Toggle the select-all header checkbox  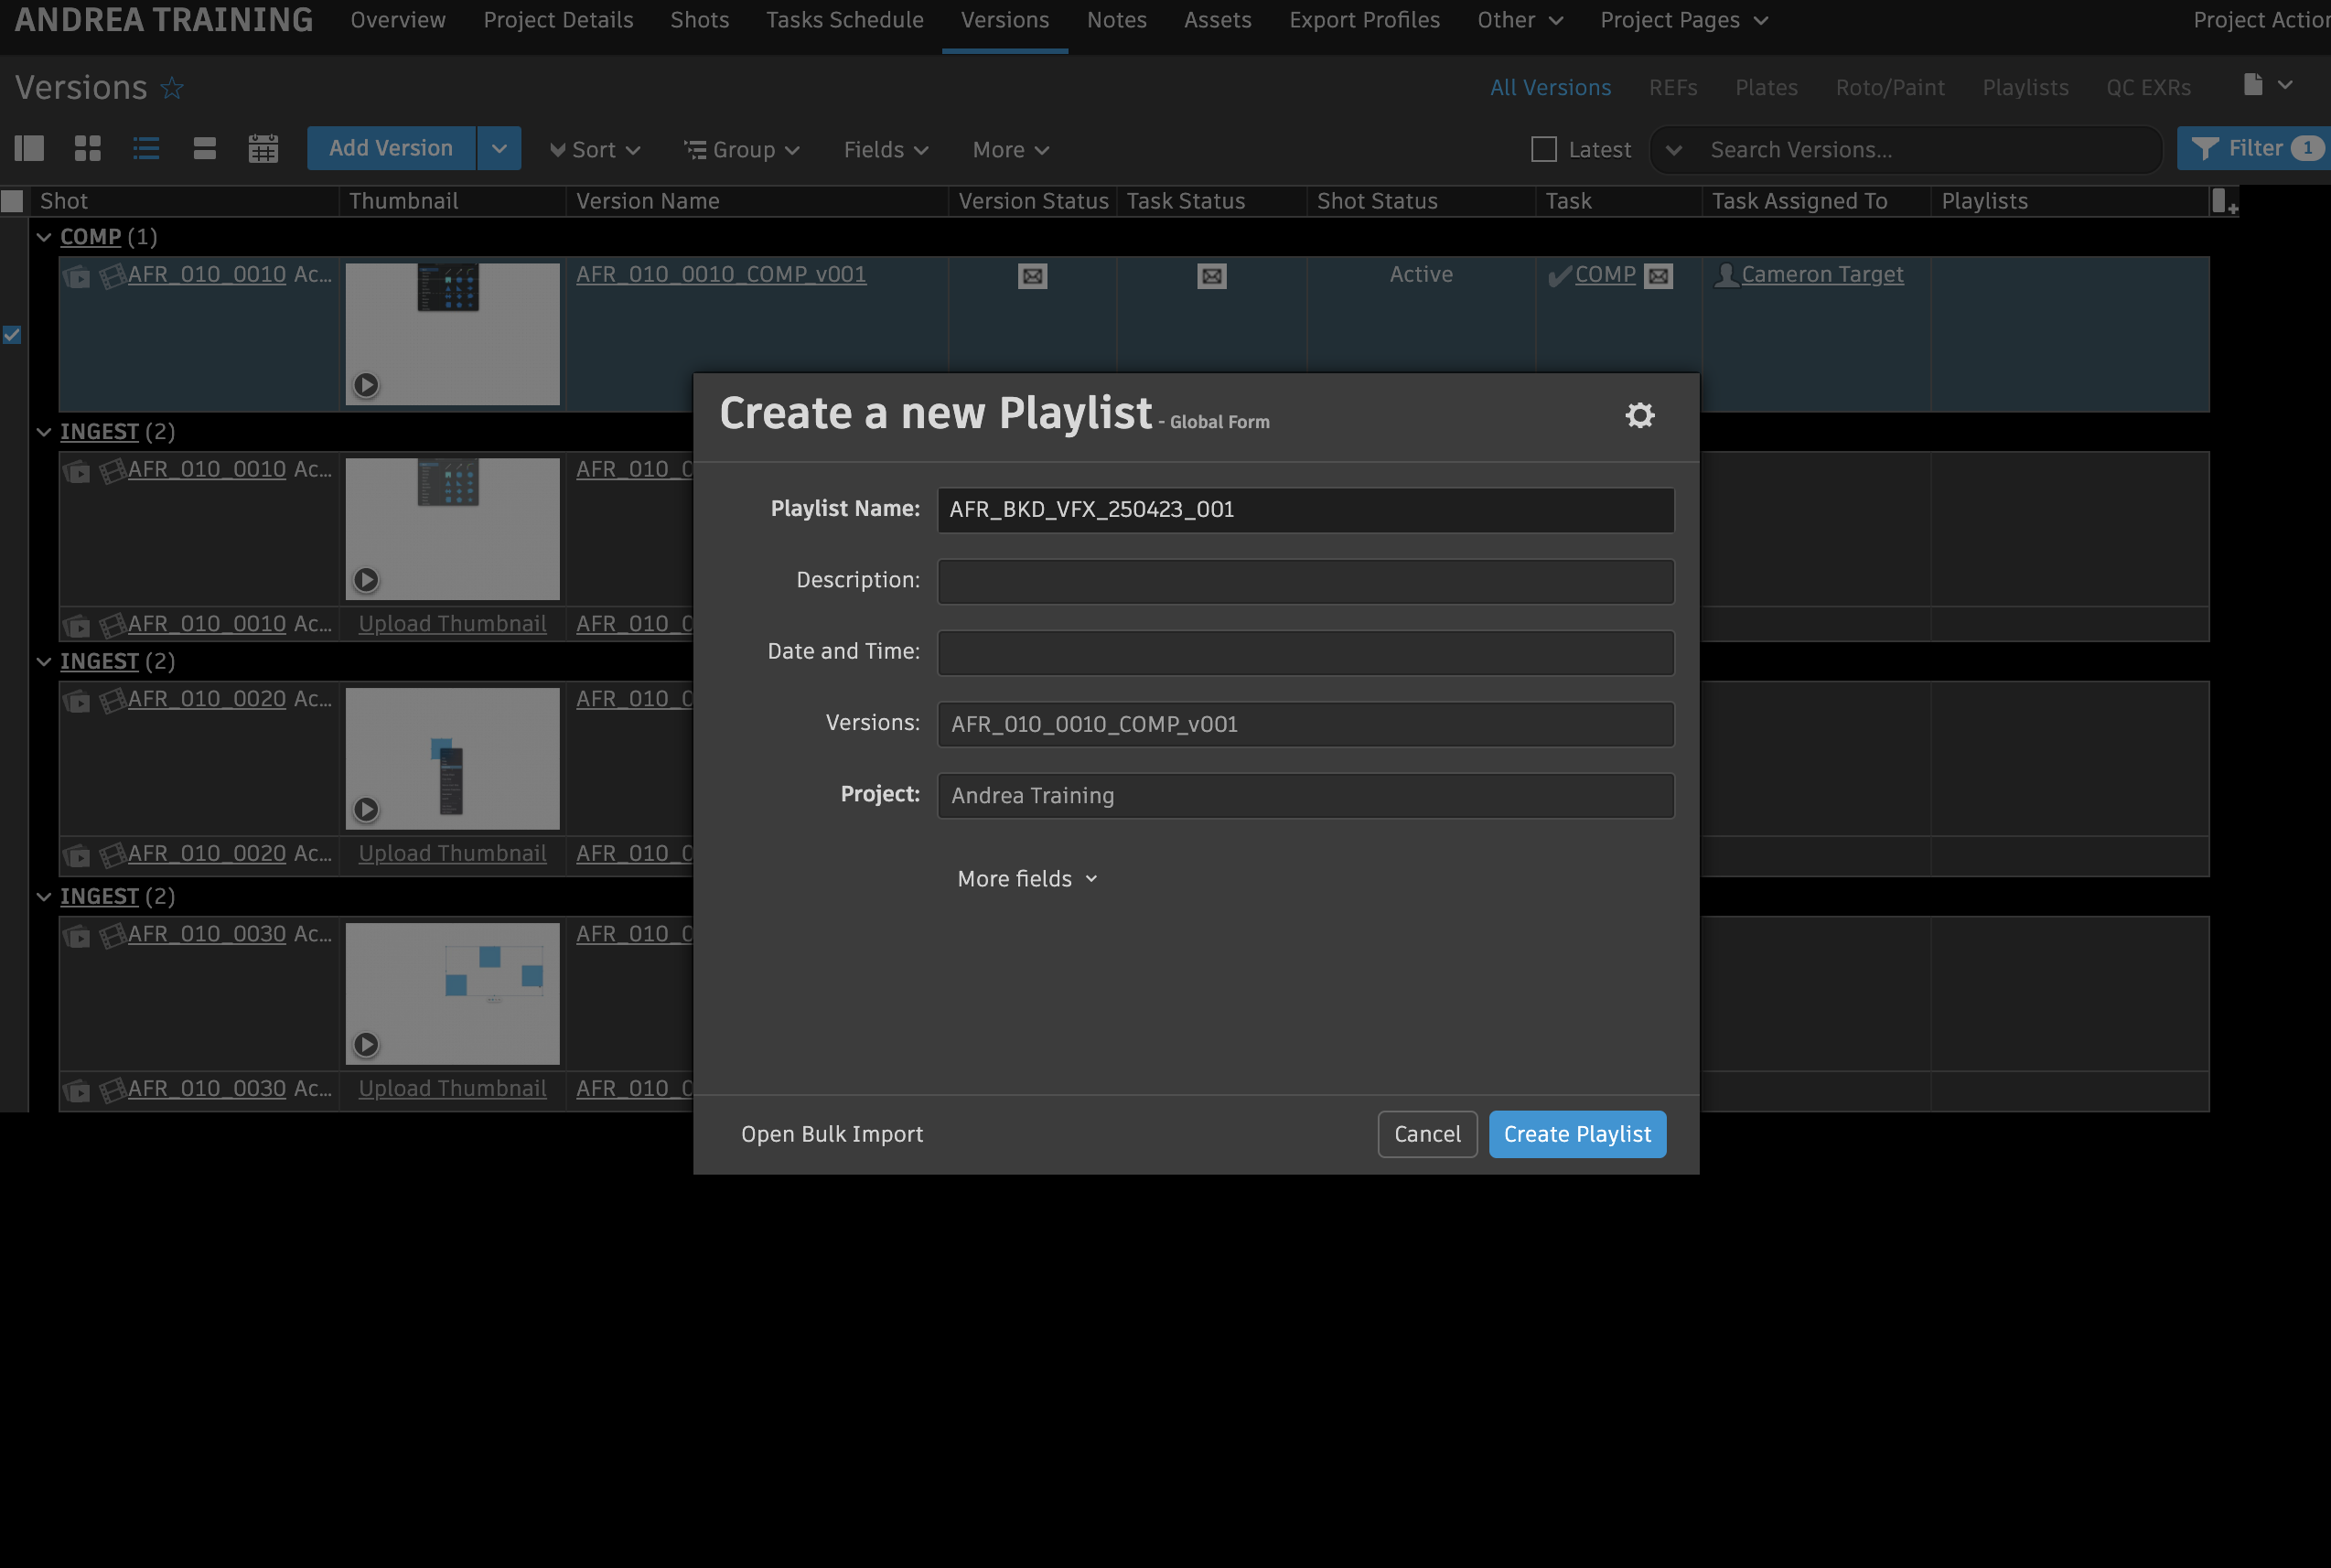(x=12, y=202)
